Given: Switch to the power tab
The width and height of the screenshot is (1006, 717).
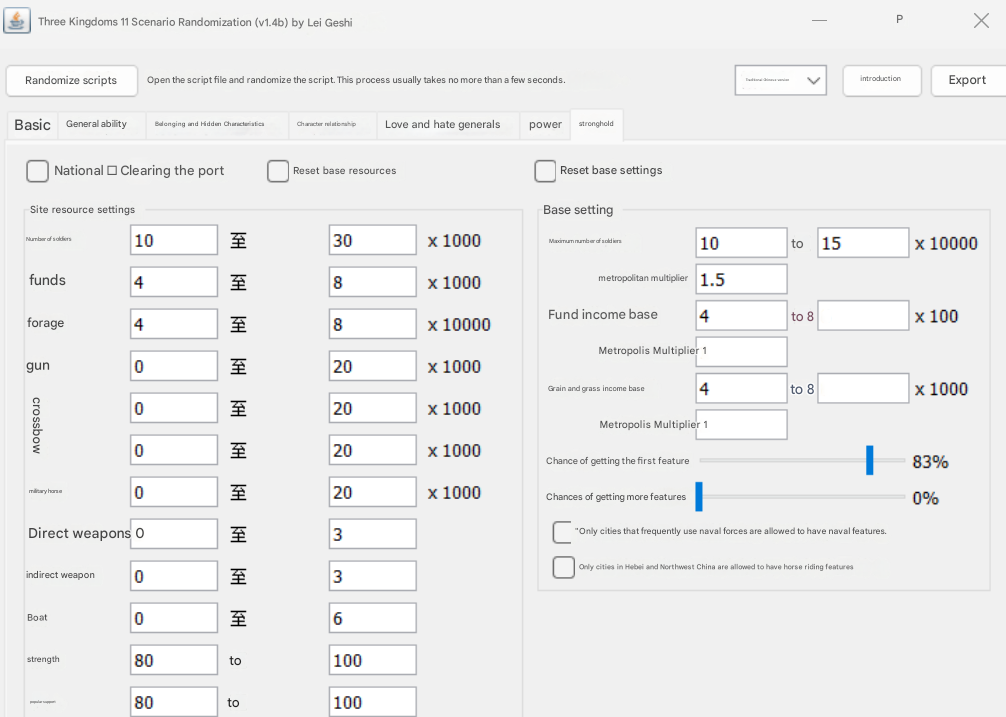Looking at the screenshot, I should 545,124.
